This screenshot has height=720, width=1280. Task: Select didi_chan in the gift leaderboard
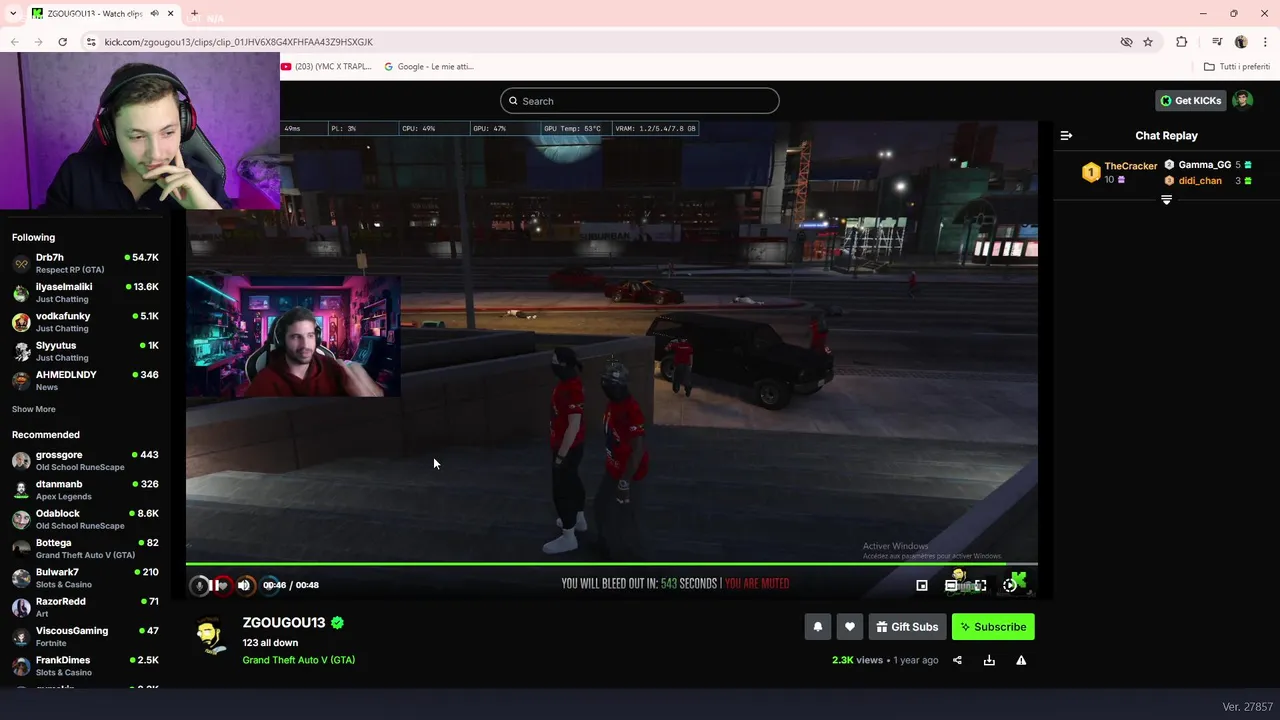[x=1200, y=181]
